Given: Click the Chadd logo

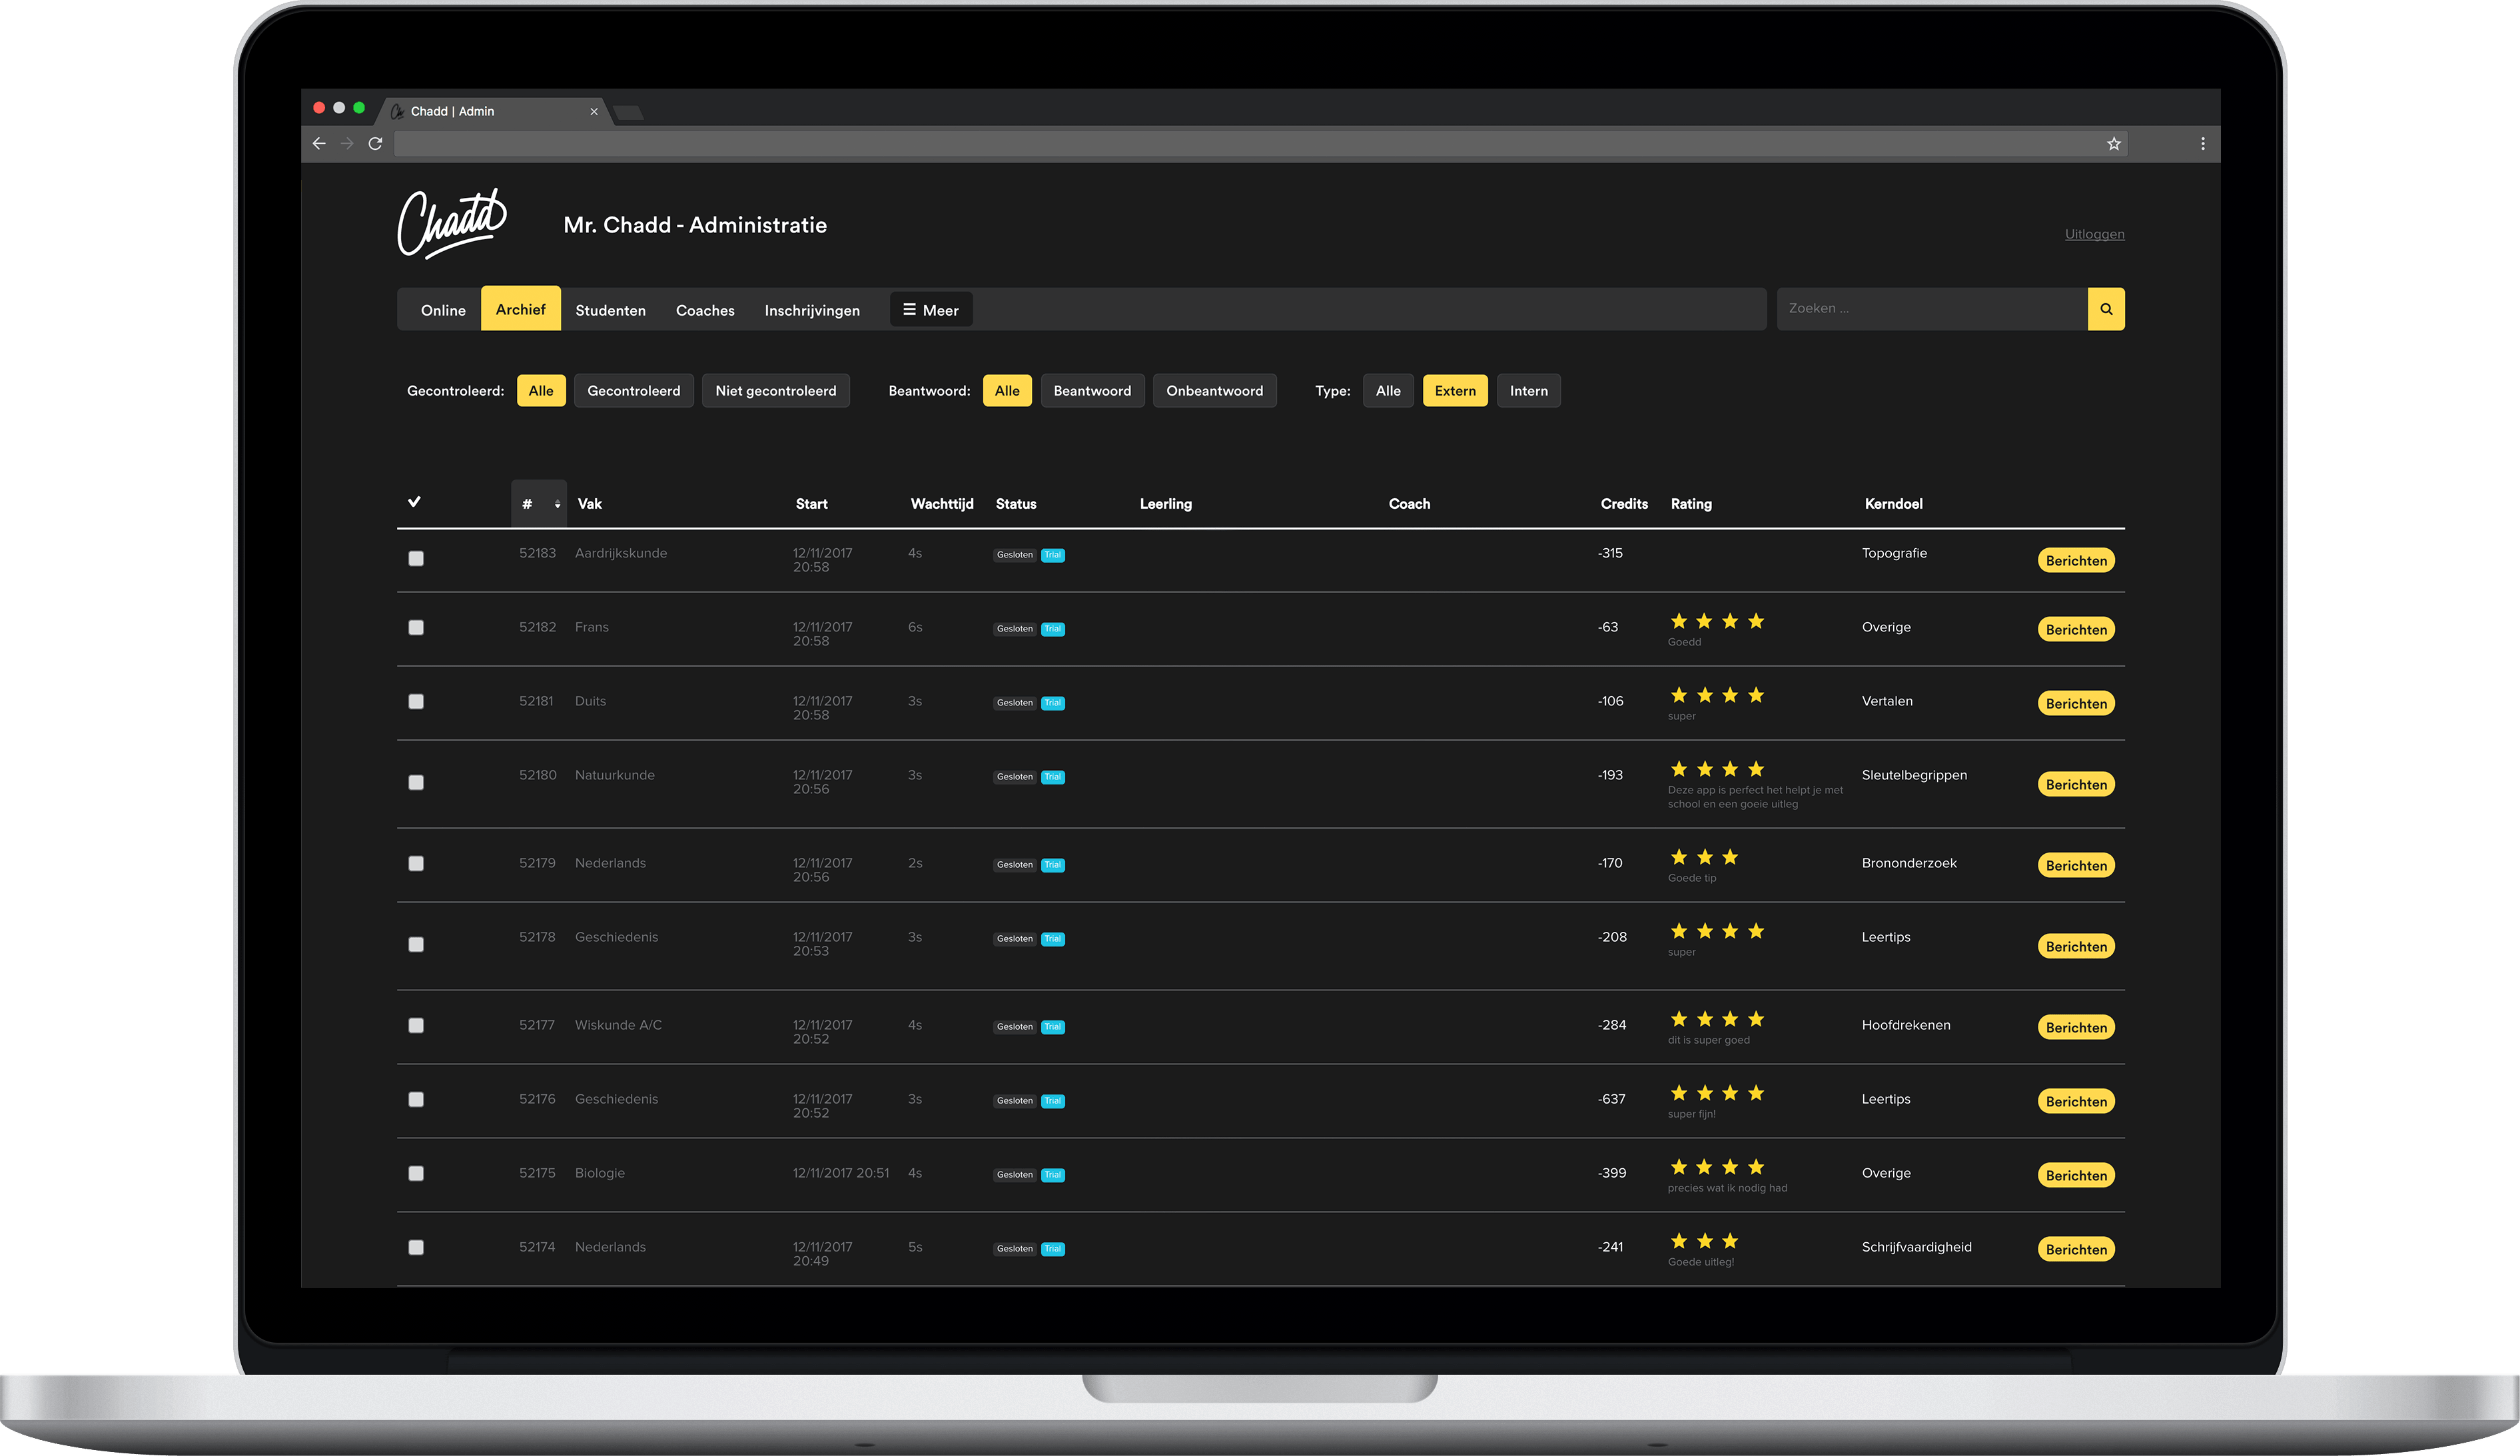Looking at the screenshot, I should pos(452,224).
